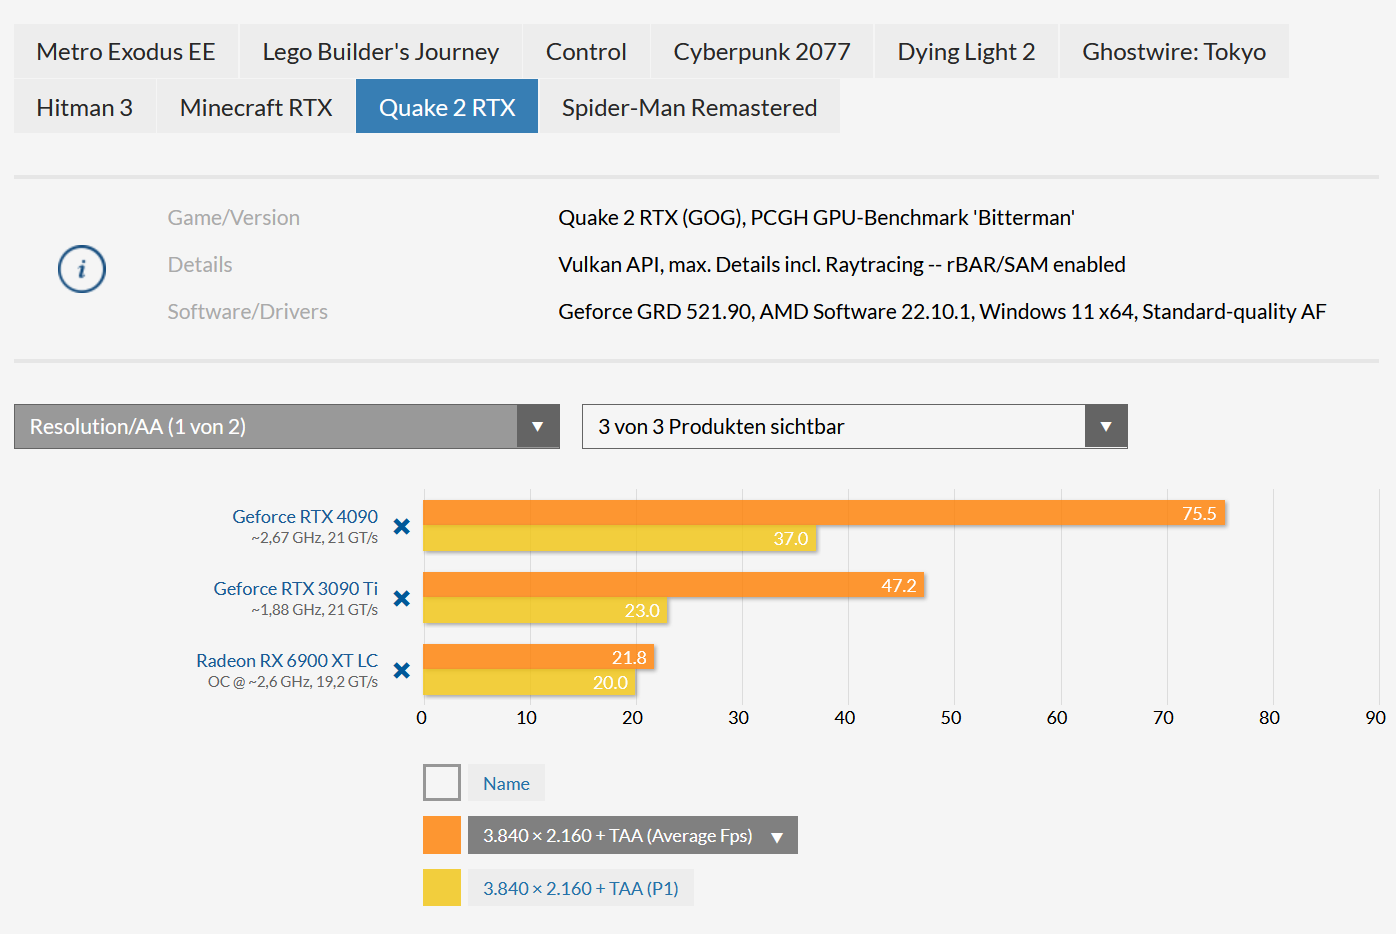Open the Cyberpunk 2077 tab
This screenshot has width=1396, height=934.
(x=762, y=51)
